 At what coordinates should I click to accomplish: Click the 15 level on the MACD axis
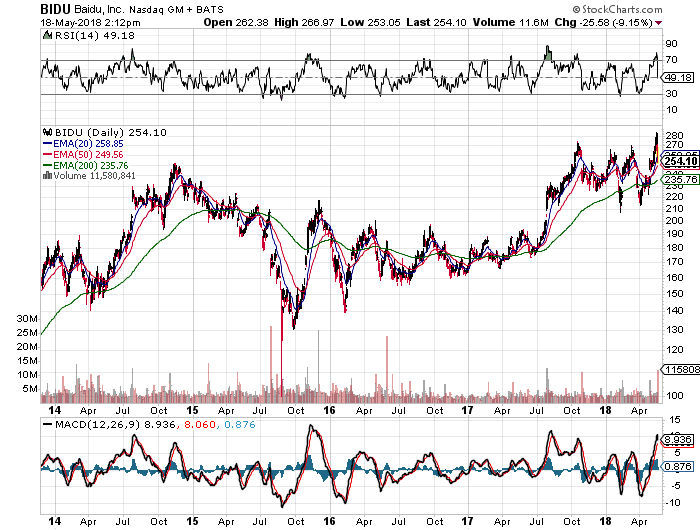coord(675,420)
